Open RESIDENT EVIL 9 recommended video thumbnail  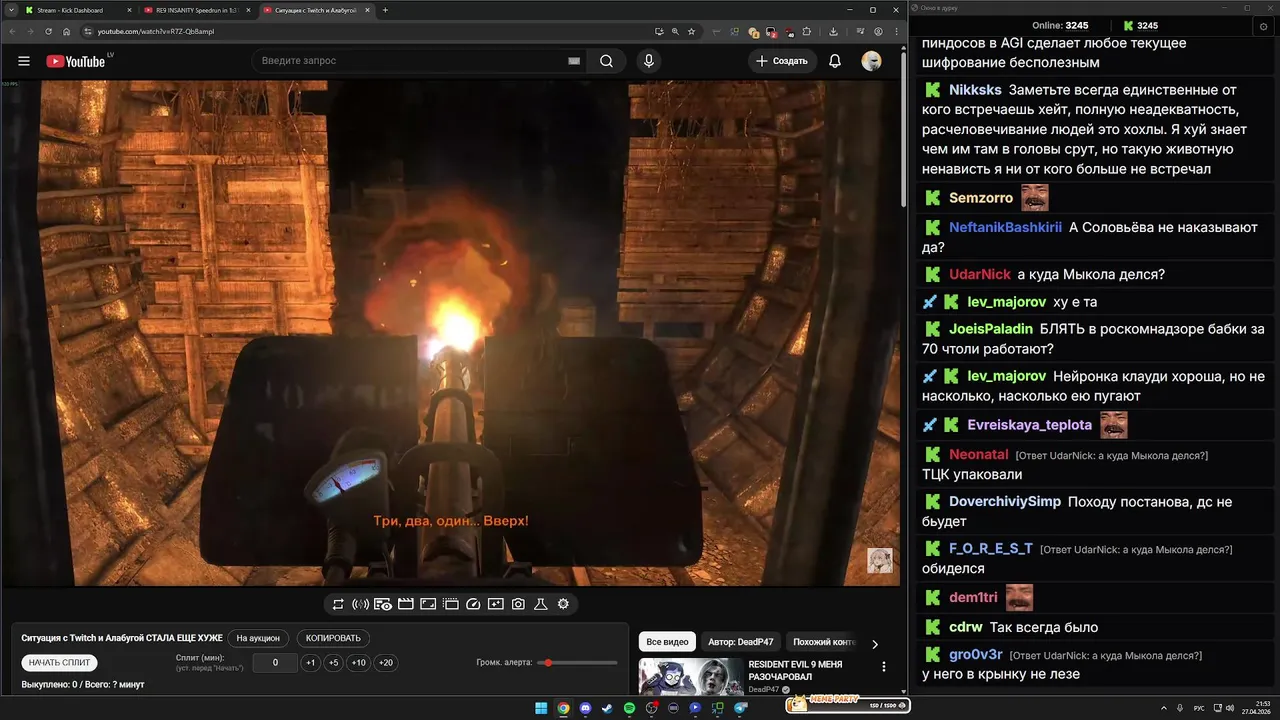(690, 675)
